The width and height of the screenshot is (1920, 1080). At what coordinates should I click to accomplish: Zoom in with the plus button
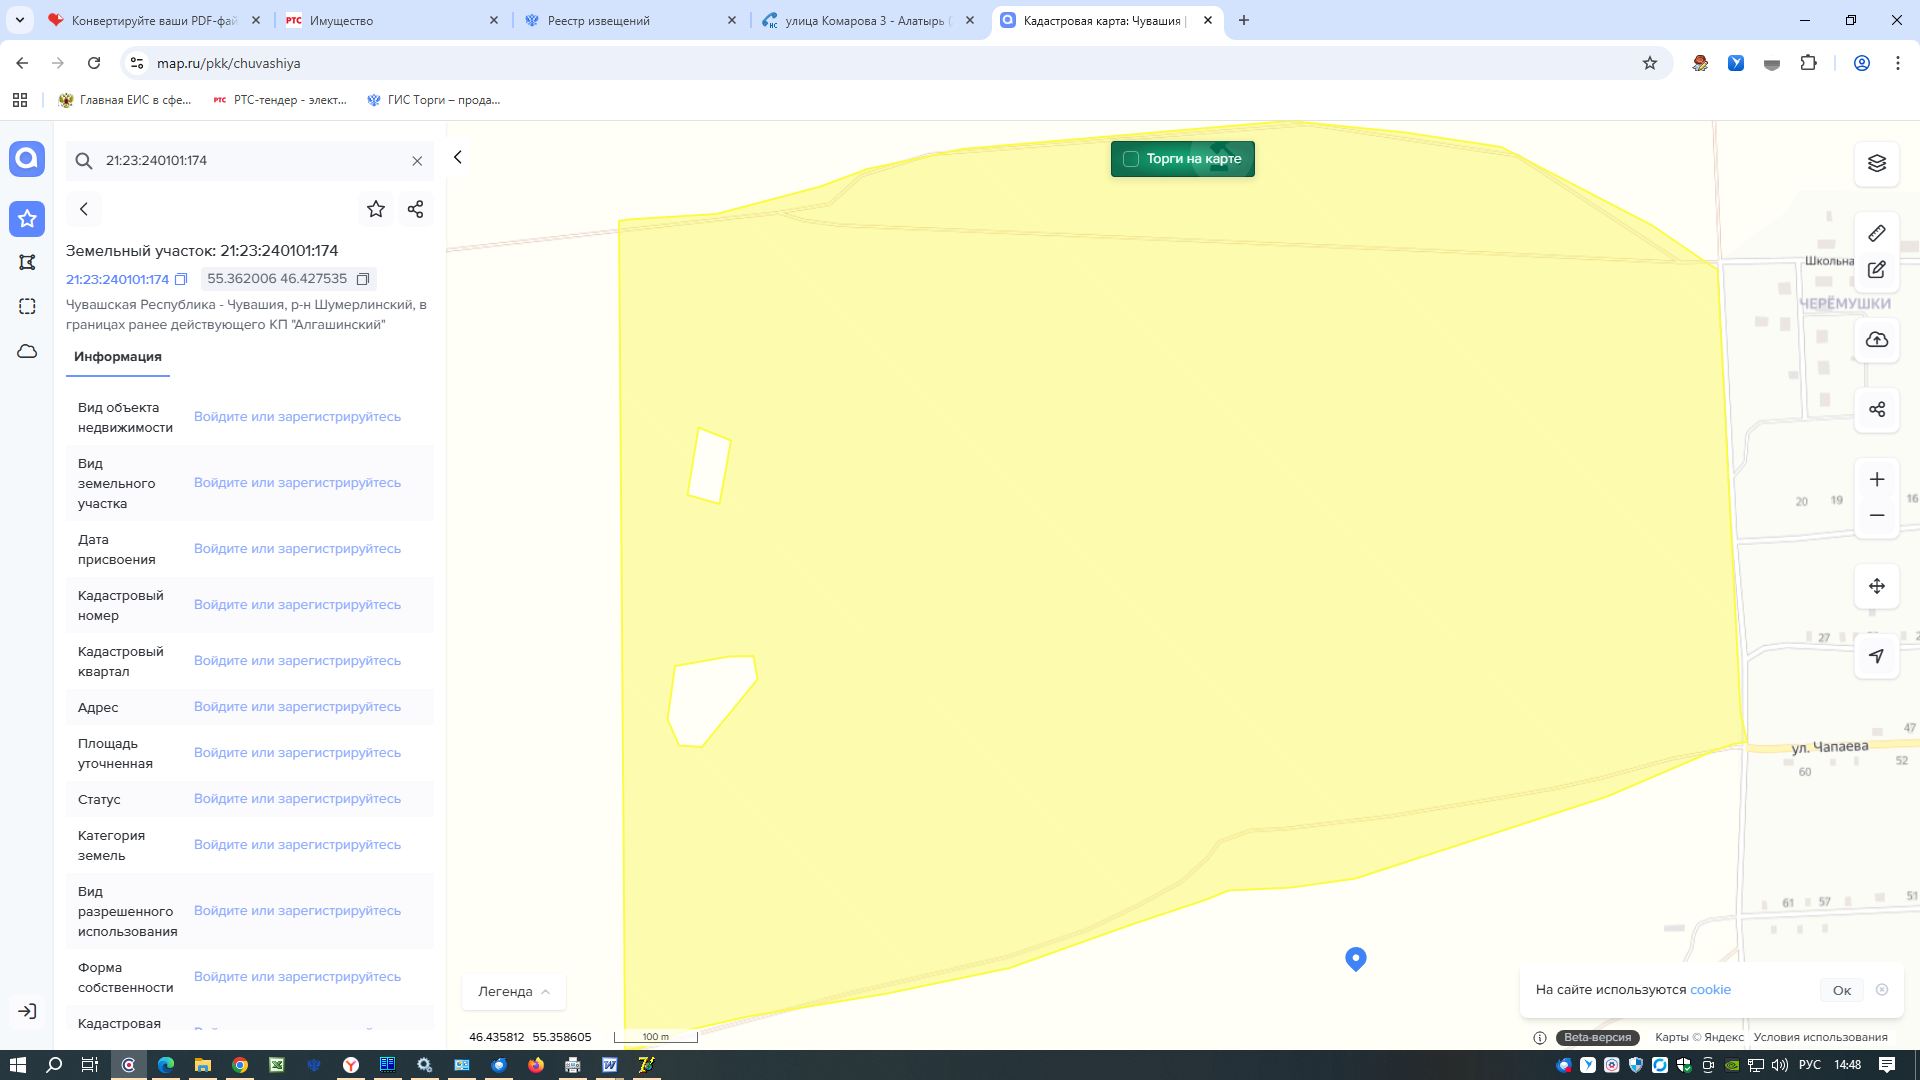click(1876, 480)
